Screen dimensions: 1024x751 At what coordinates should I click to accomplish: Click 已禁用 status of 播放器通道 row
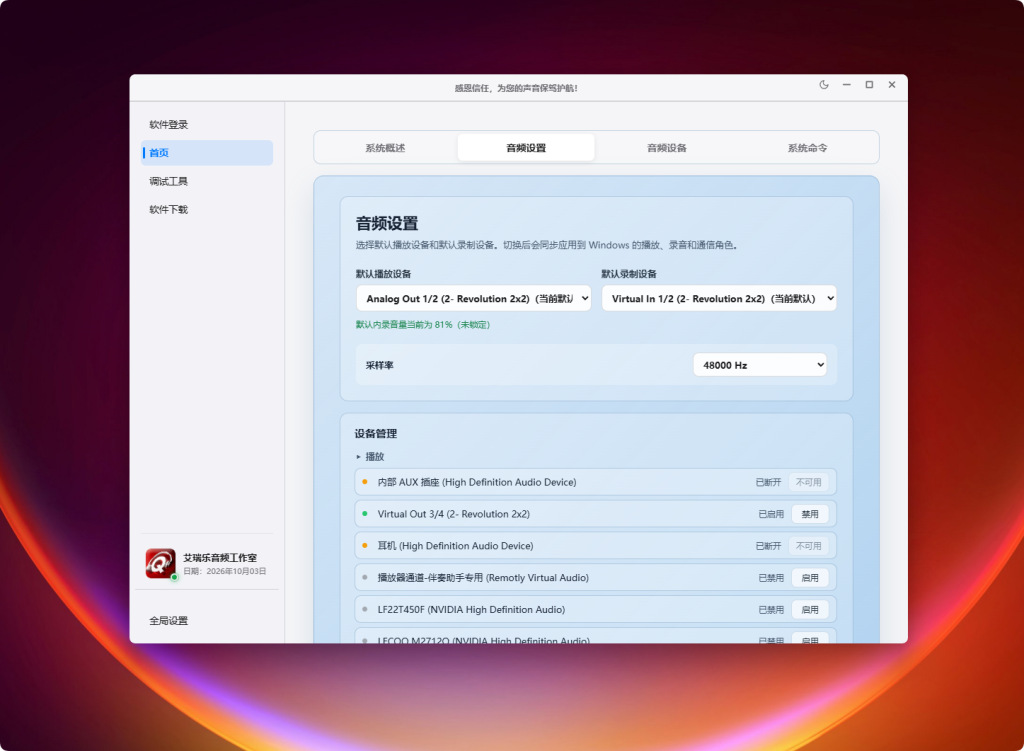click(x=771, y=578)
